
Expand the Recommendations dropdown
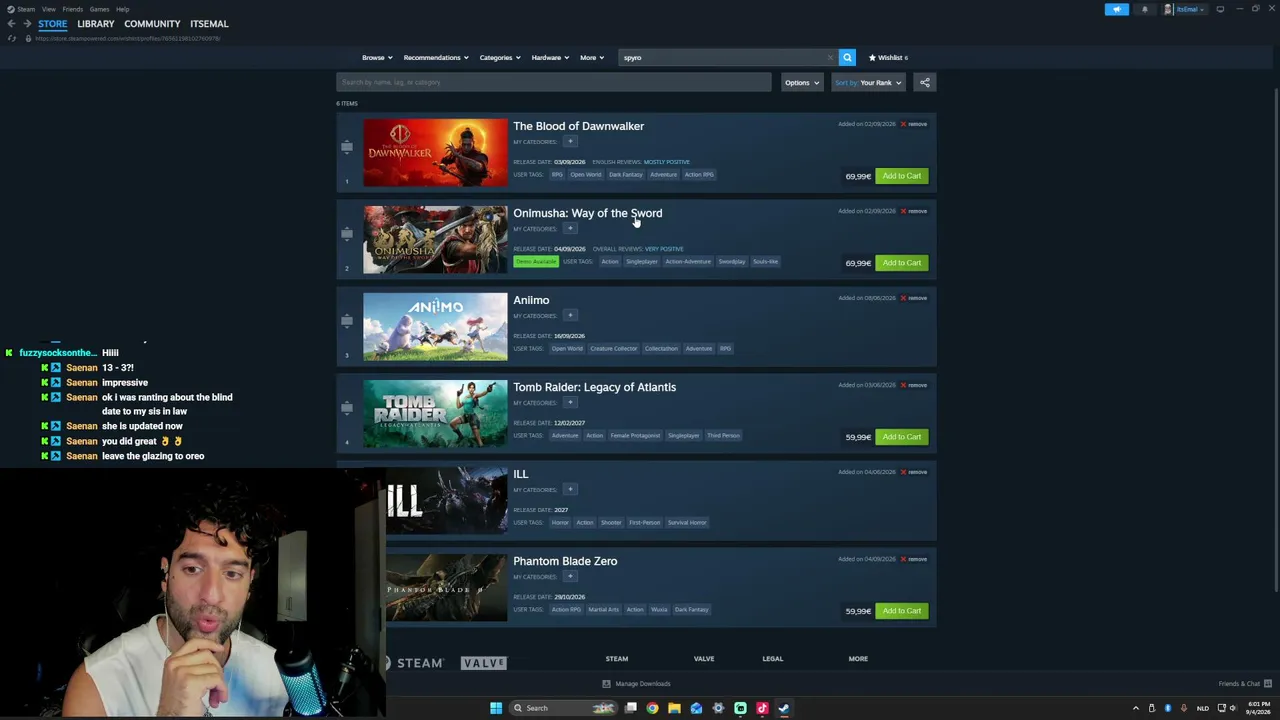[x=436, y=57]
